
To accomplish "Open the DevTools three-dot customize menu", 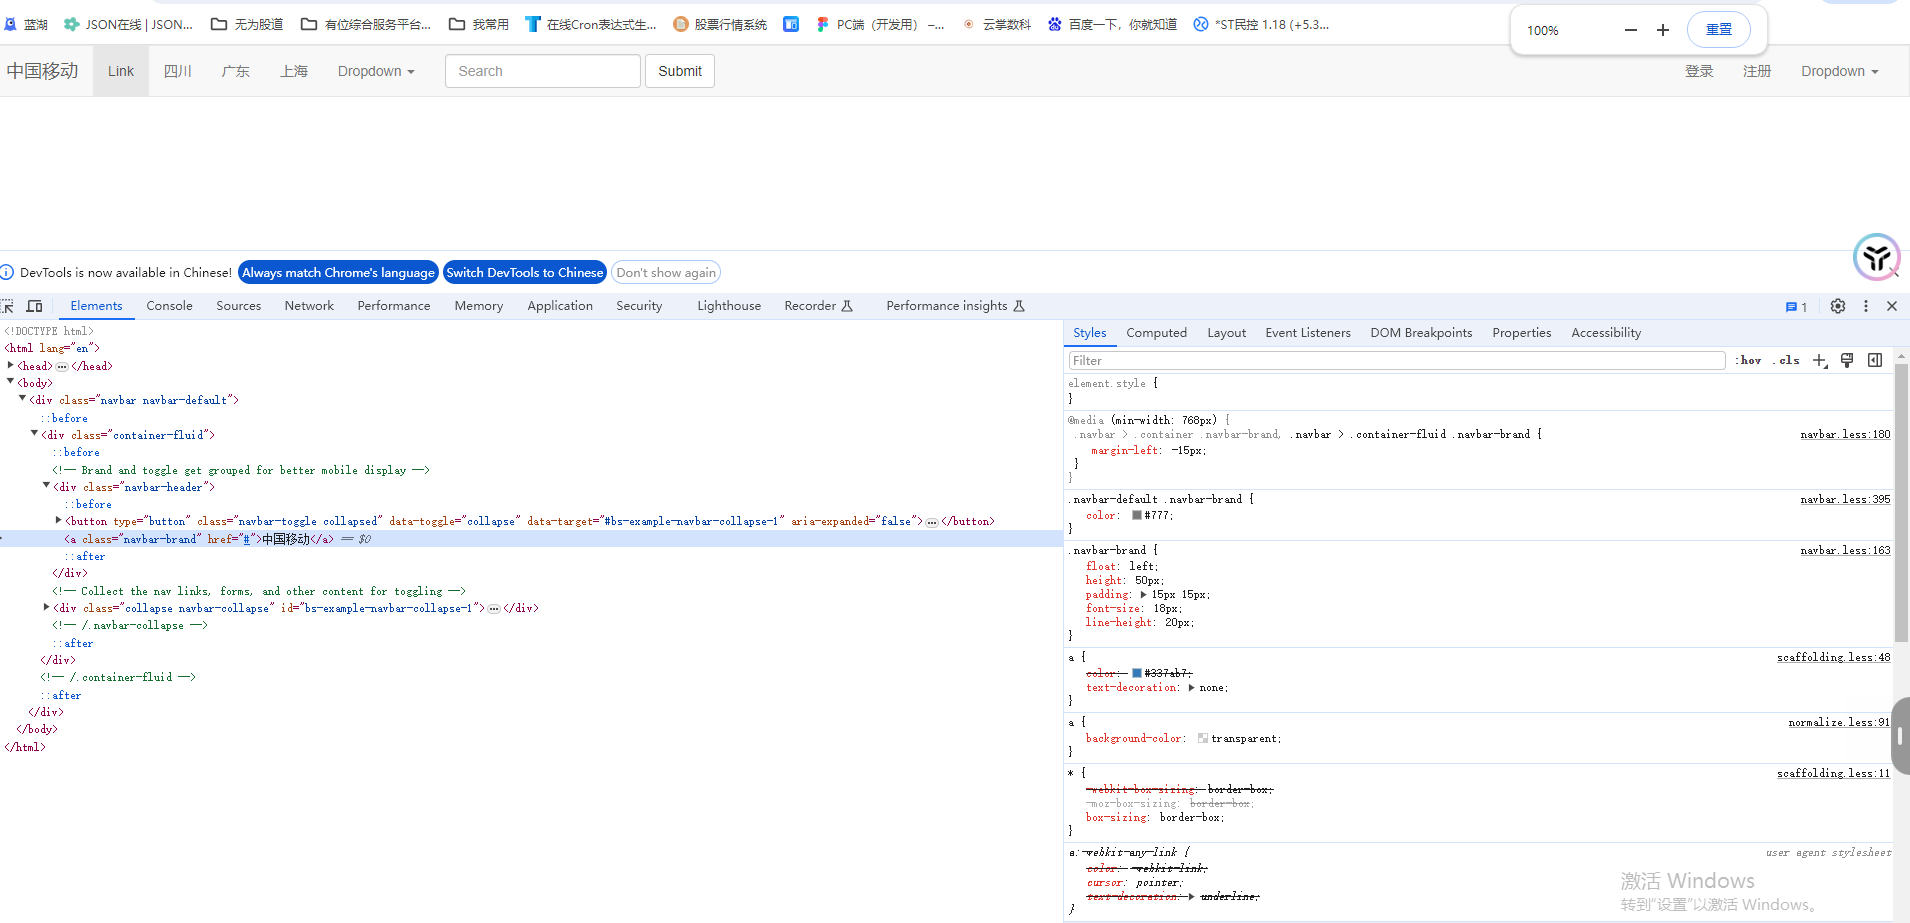I will pyautogui.click(x=1866, y=306).
